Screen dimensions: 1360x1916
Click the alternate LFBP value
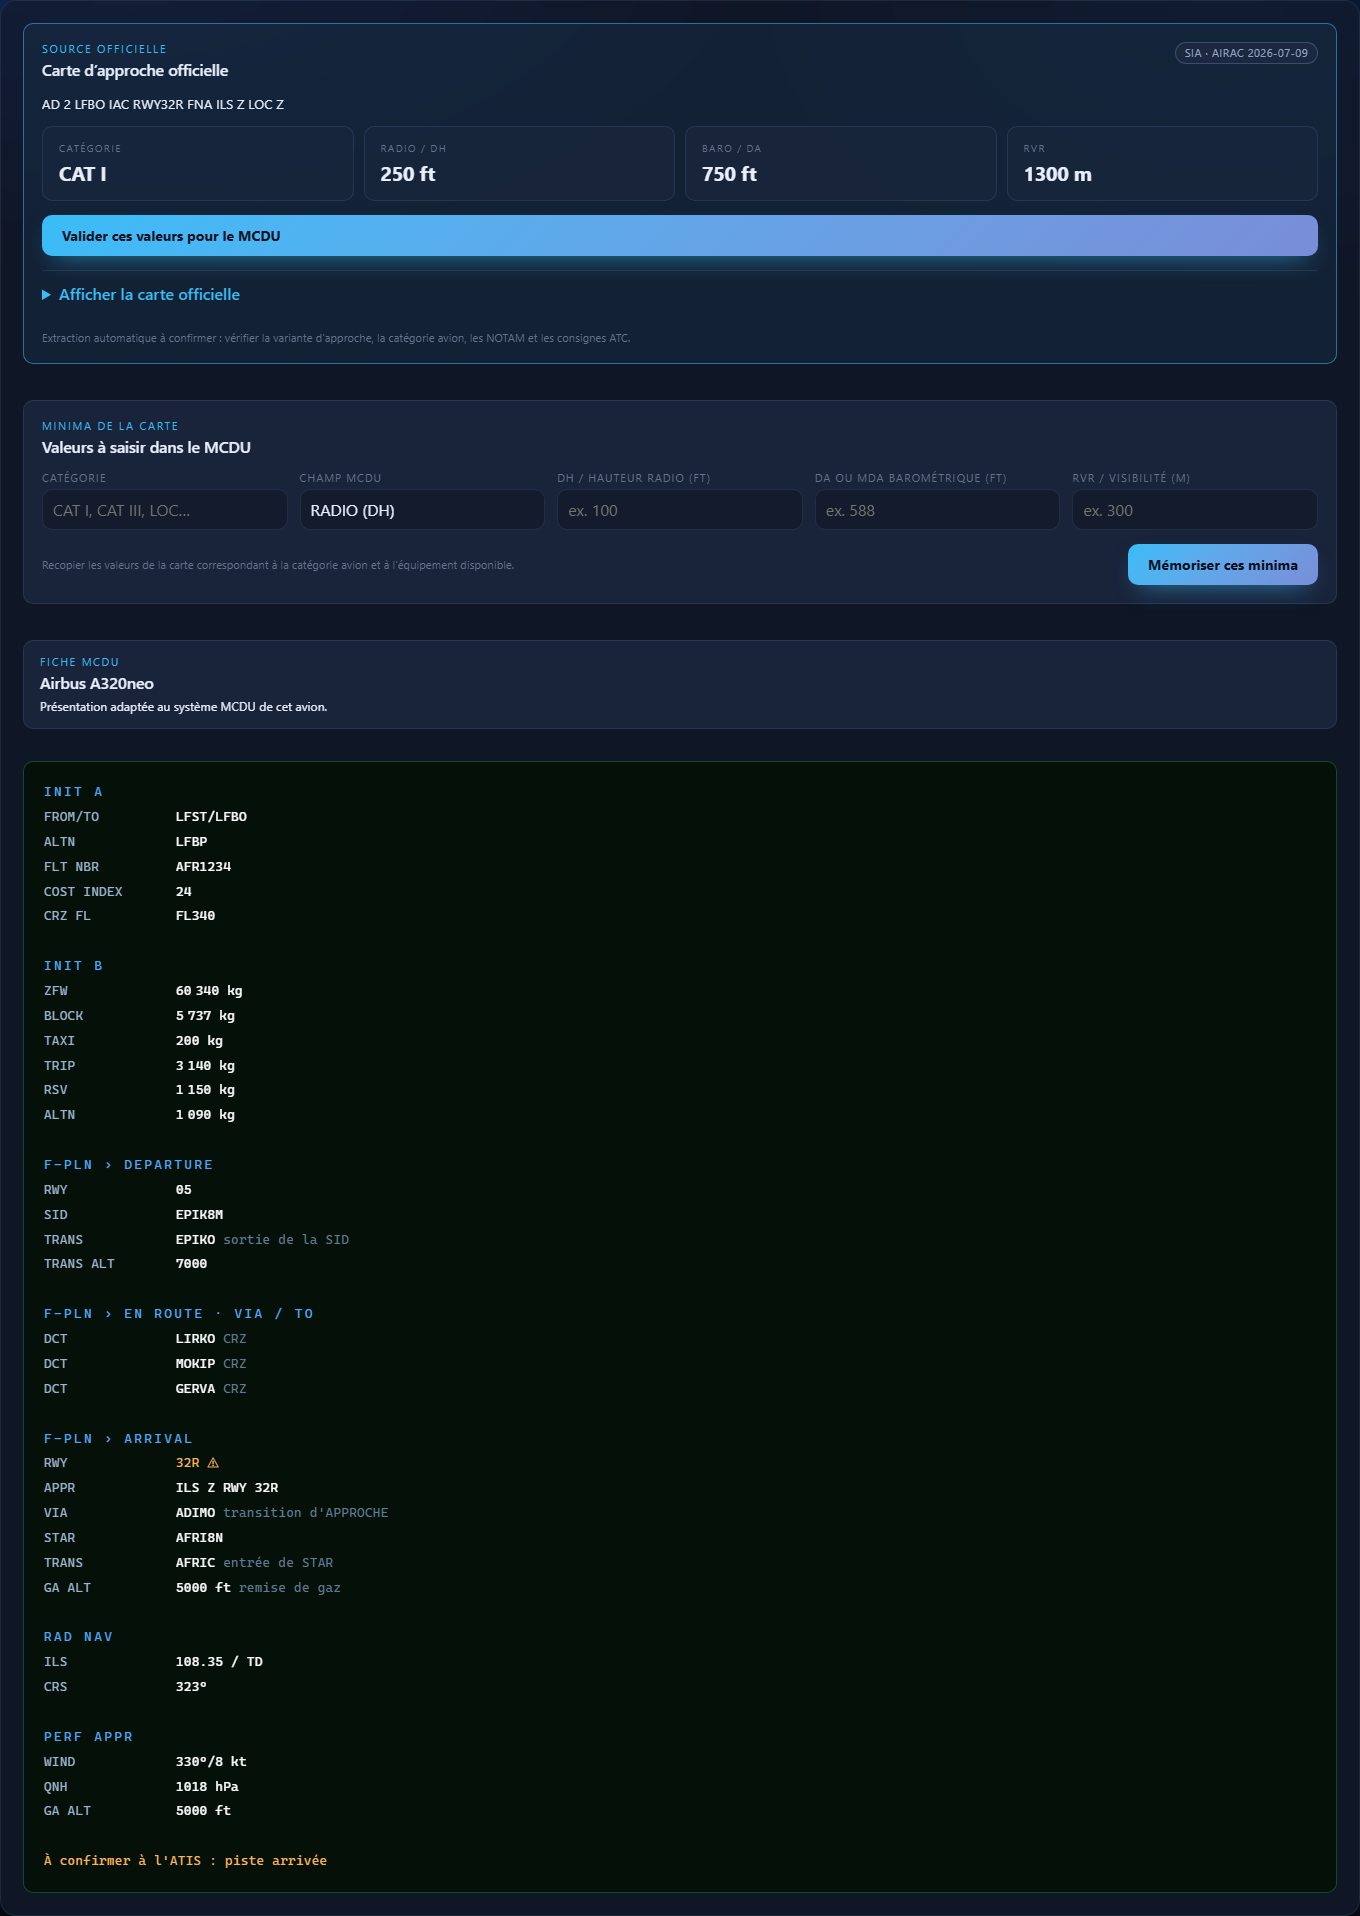tap(191, 842)
